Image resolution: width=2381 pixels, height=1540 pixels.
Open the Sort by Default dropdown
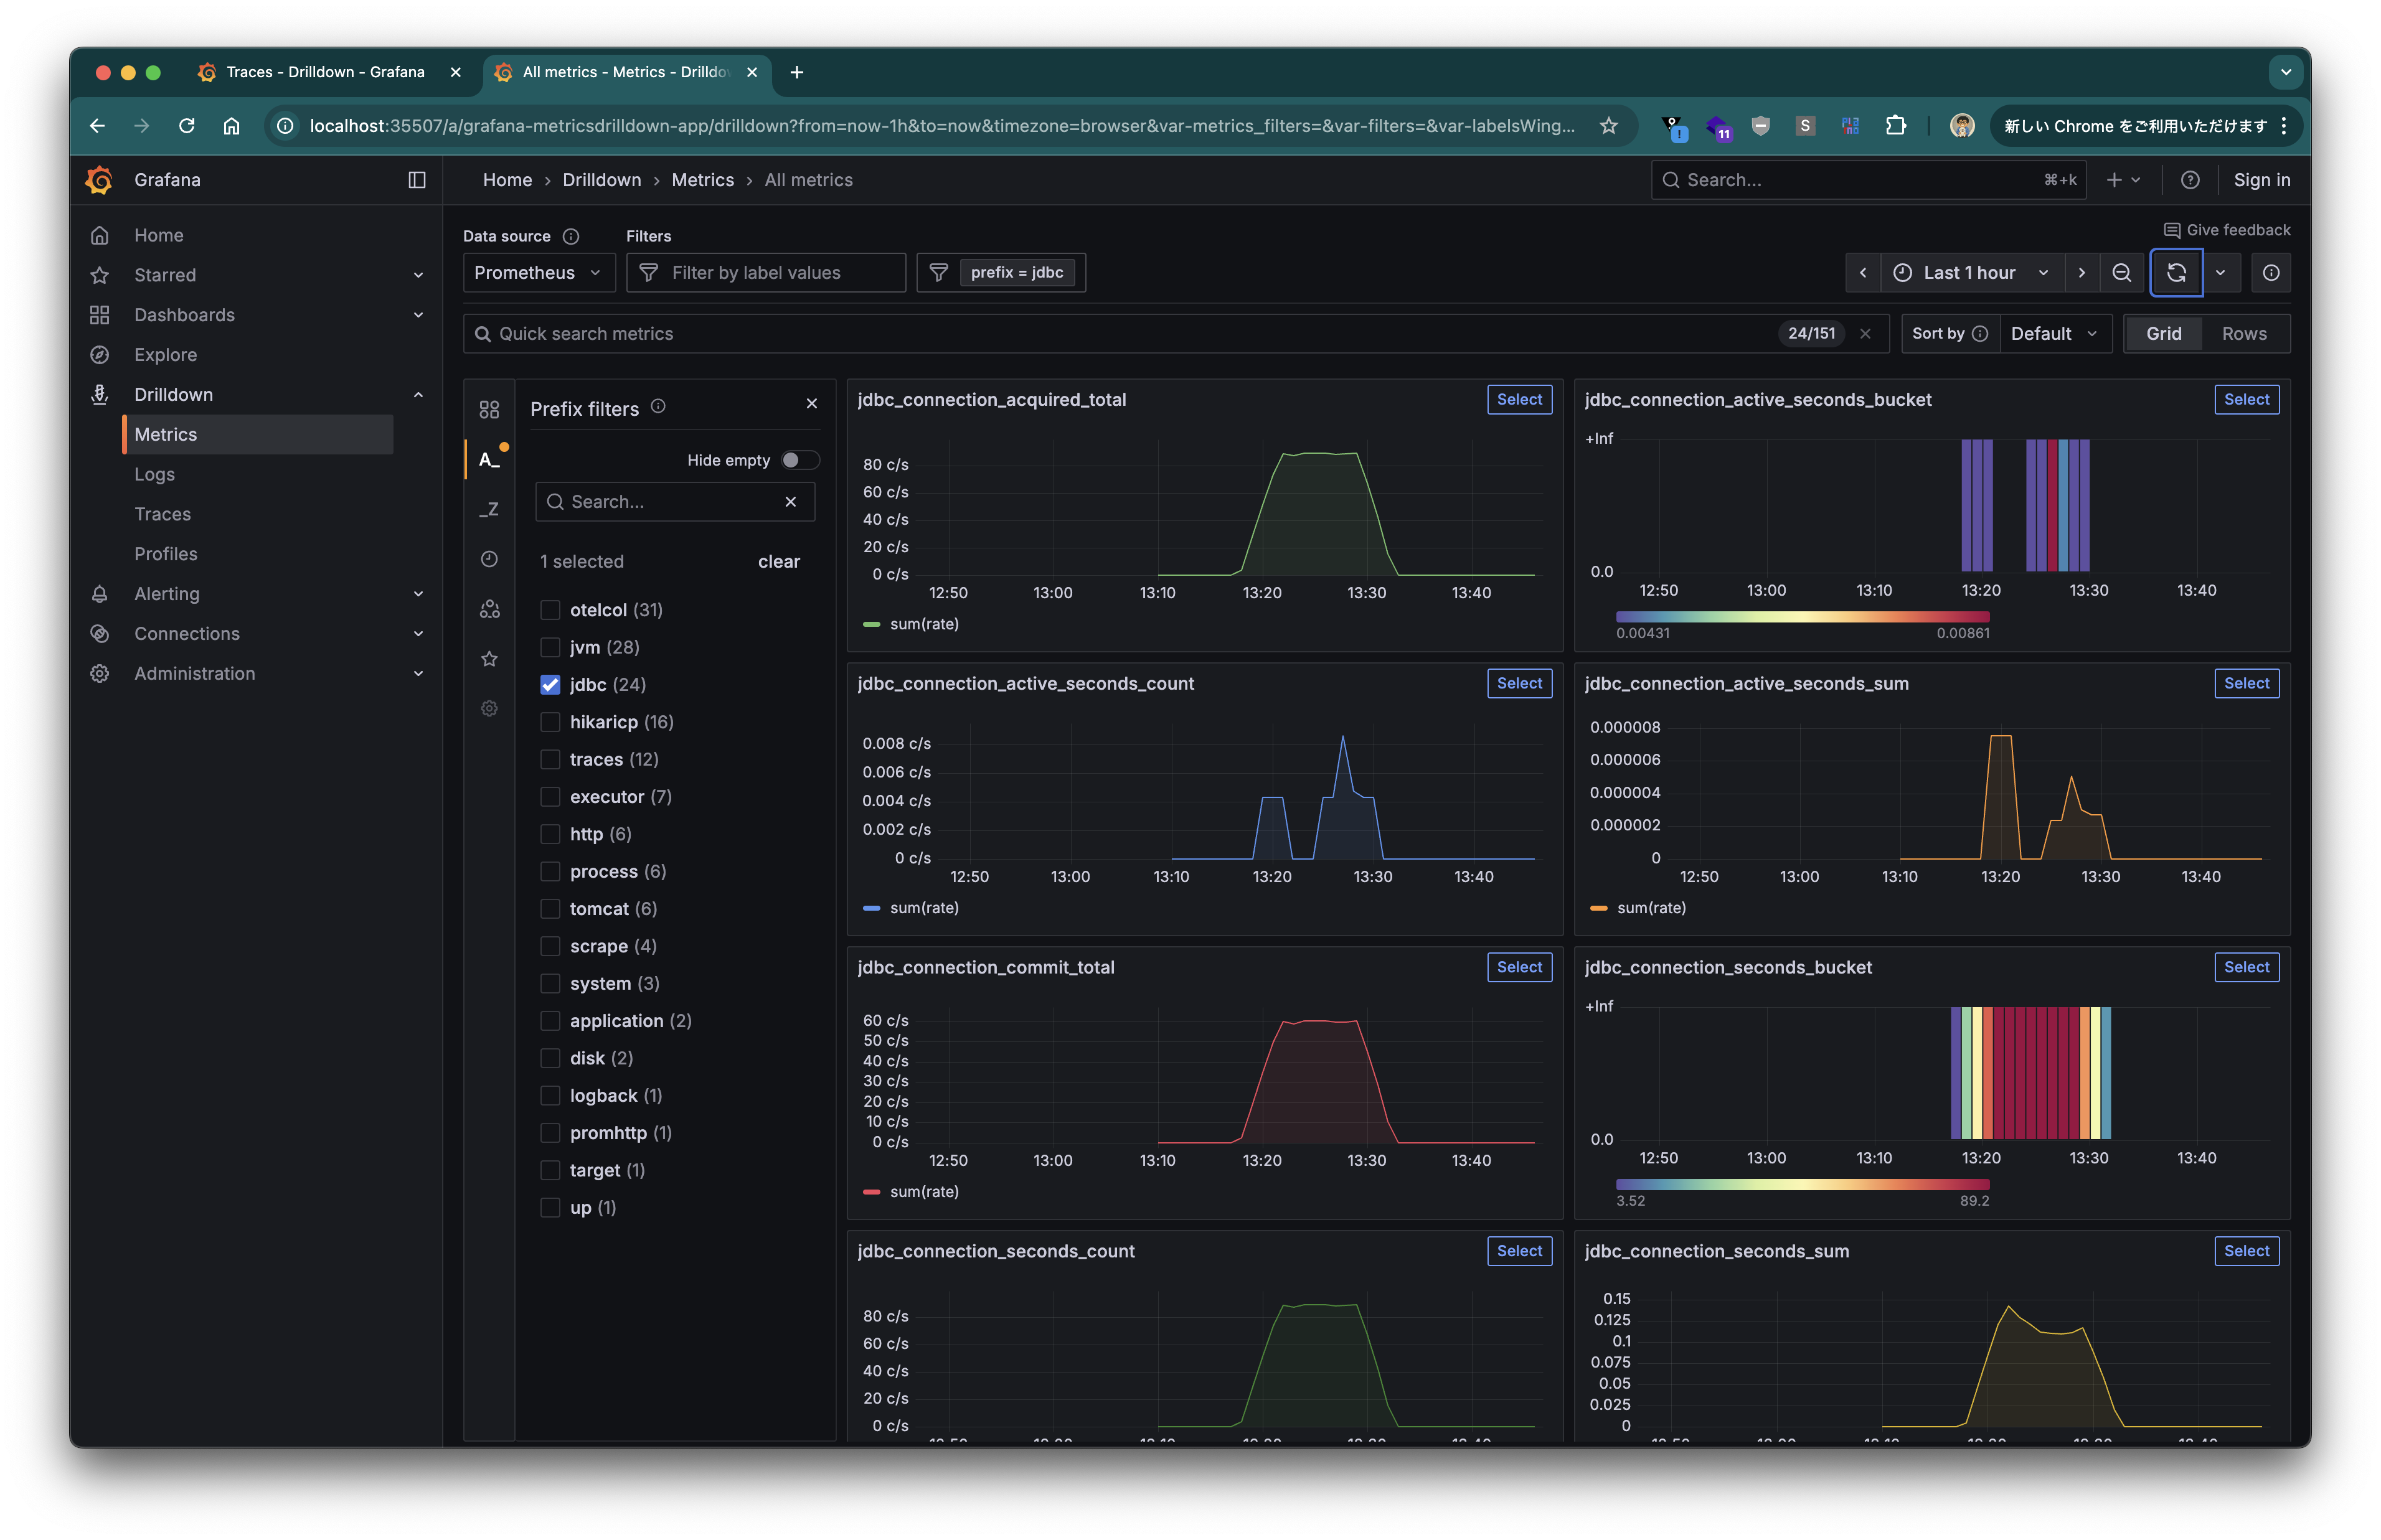[x=2054, y=333]
